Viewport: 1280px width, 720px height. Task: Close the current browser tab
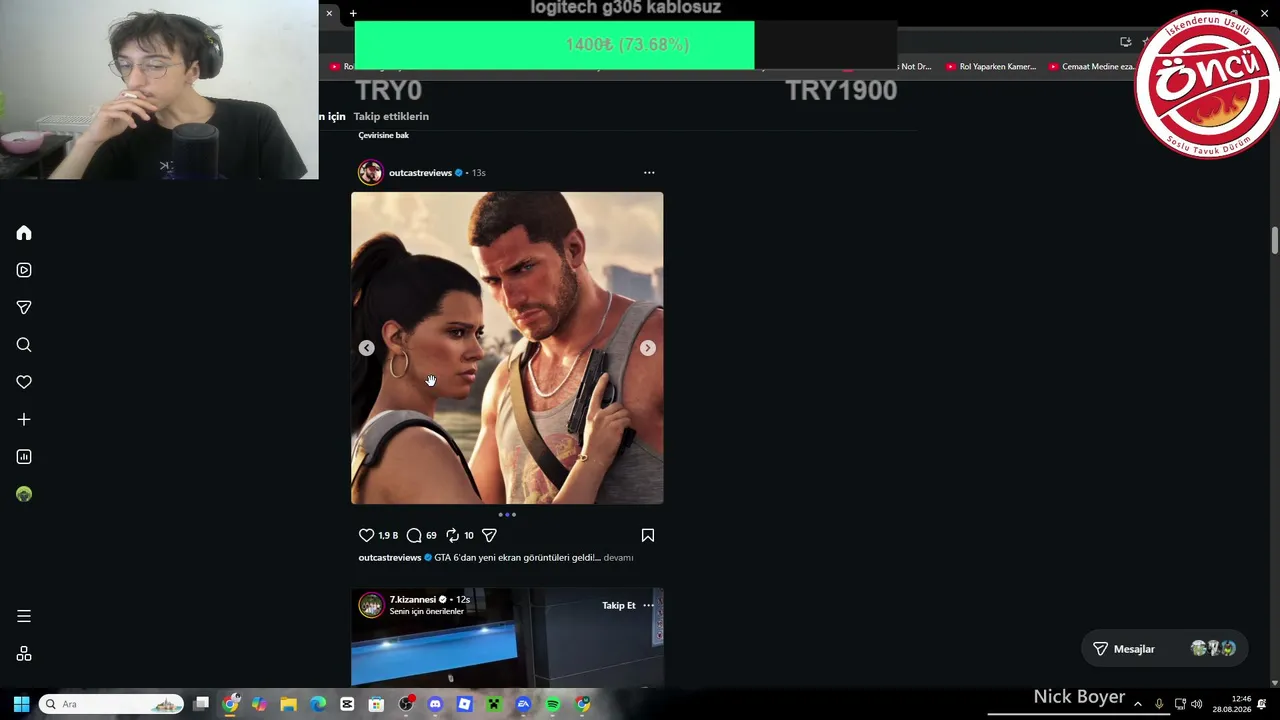[x=329, y=13]
